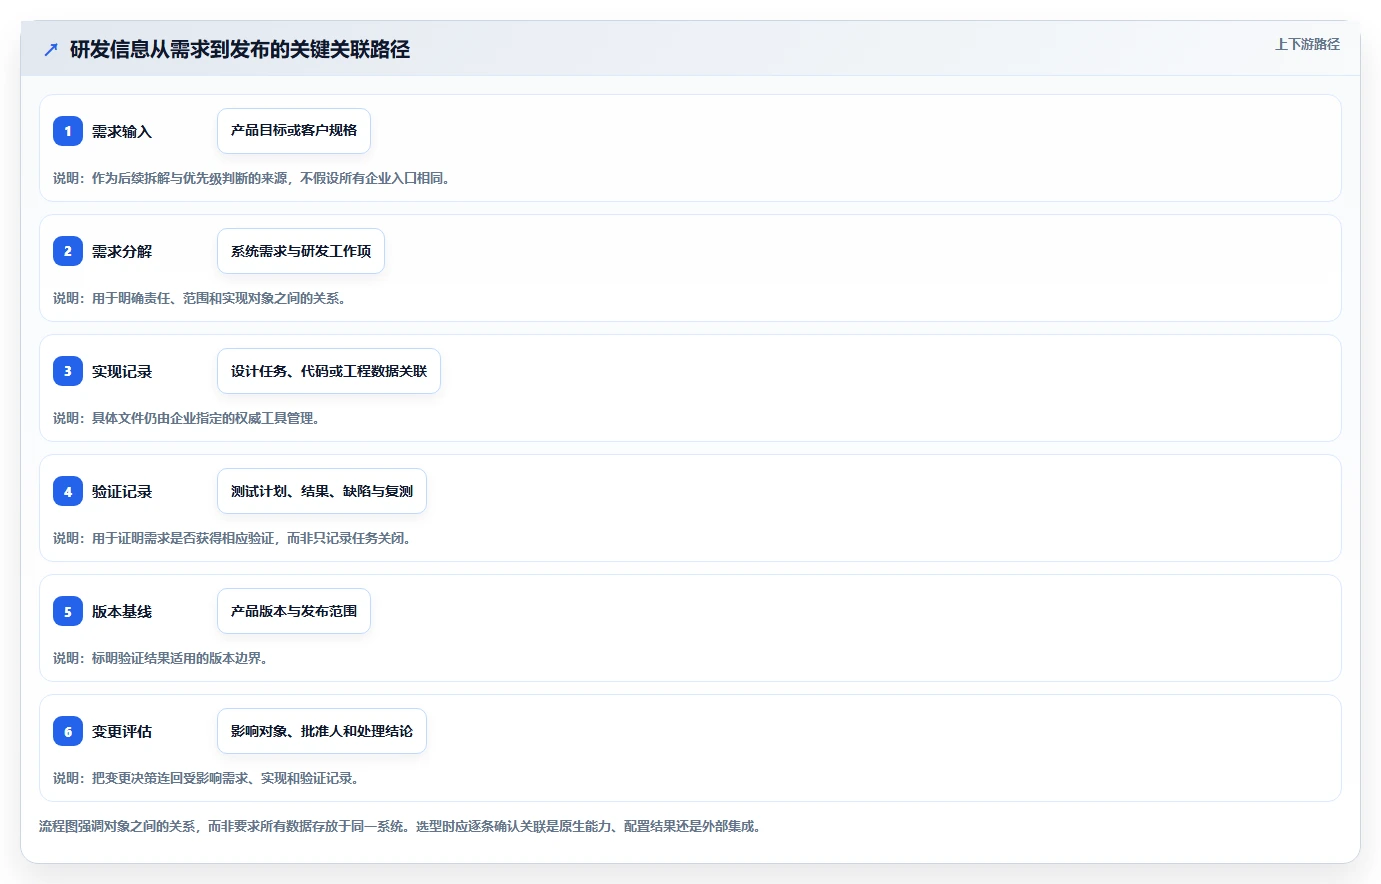Click the panel title 研发信息从需求到发布的关键关联路径
The height and width of the screenshot is (884, 1381).
tap(240, 49)
